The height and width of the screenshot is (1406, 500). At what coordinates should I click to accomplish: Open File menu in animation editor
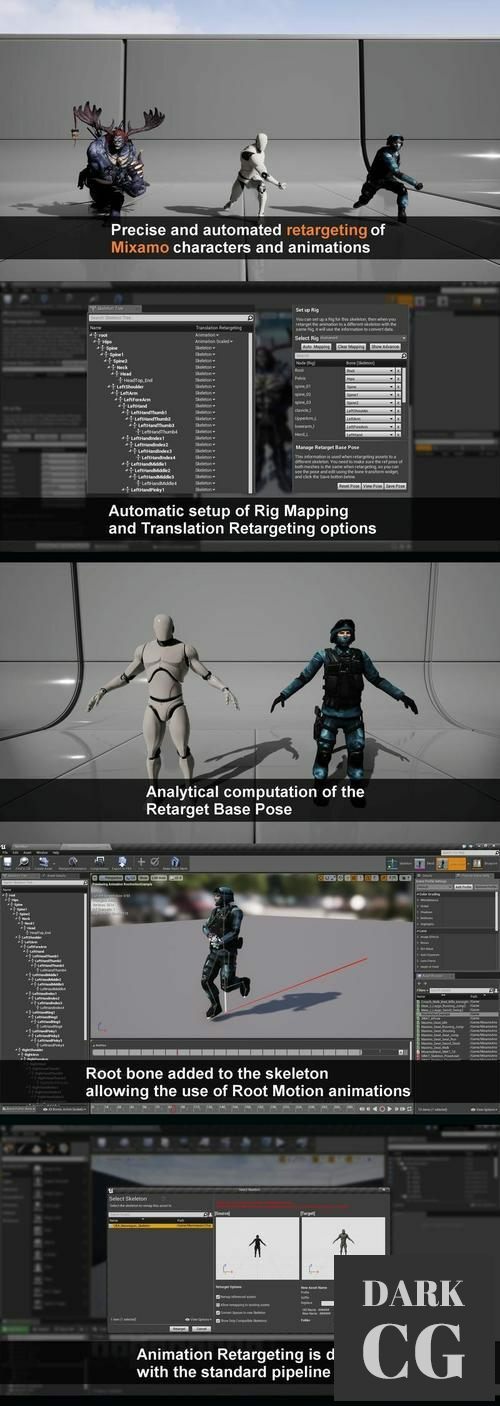4,851
